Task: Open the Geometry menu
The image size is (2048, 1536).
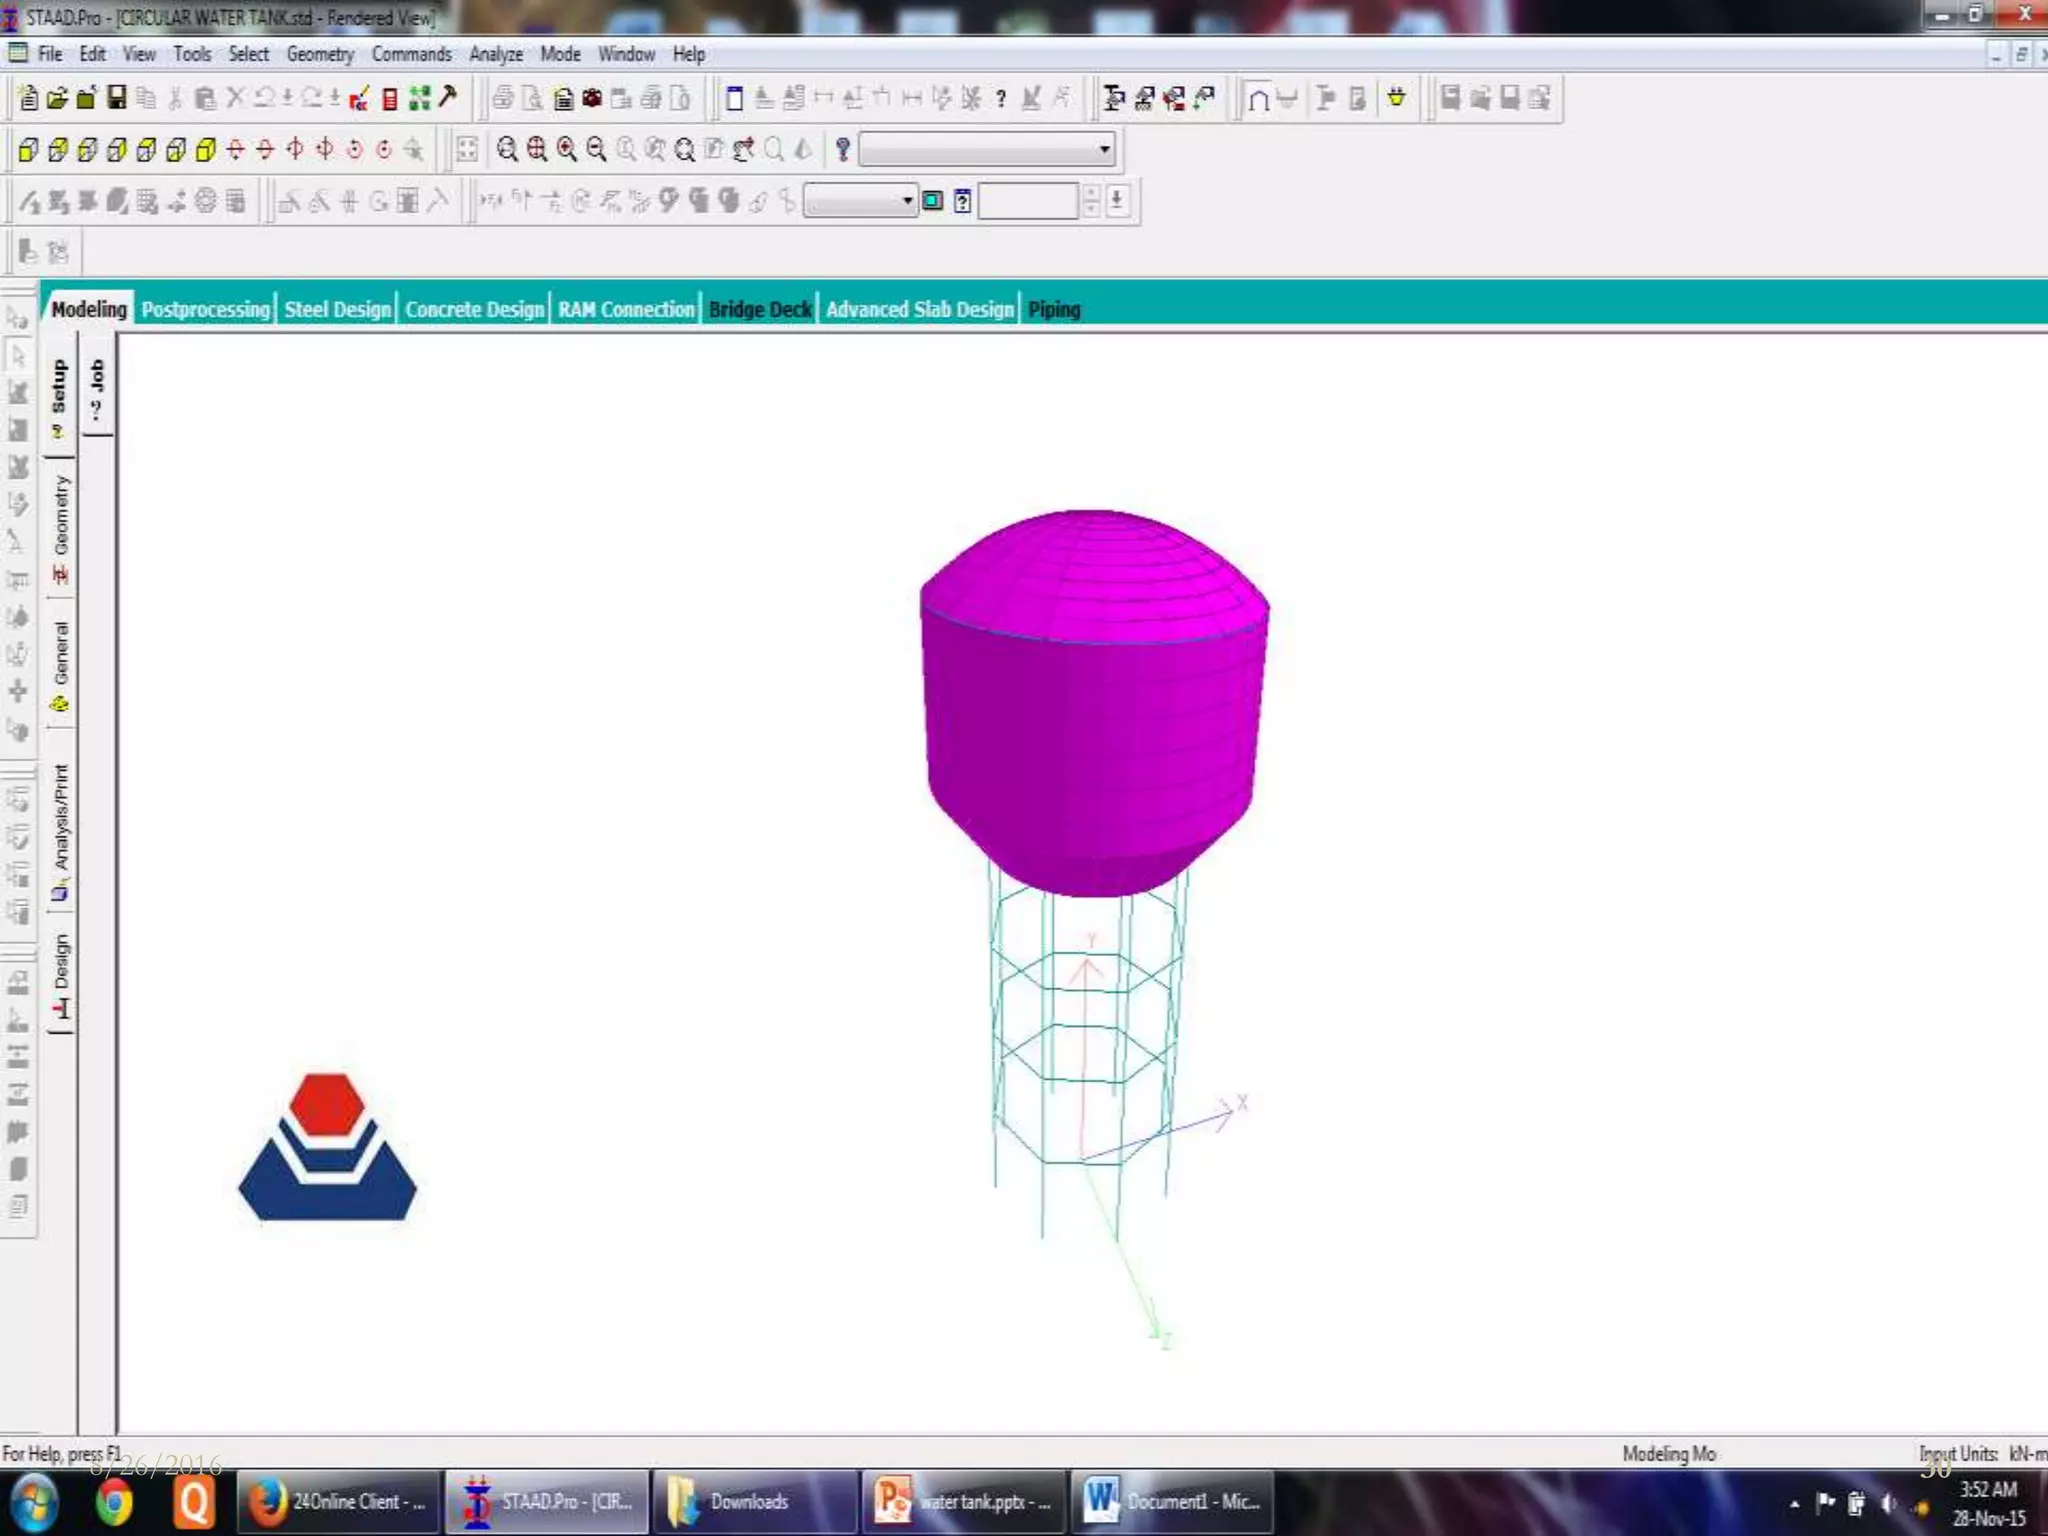Action: click(320, 54)
